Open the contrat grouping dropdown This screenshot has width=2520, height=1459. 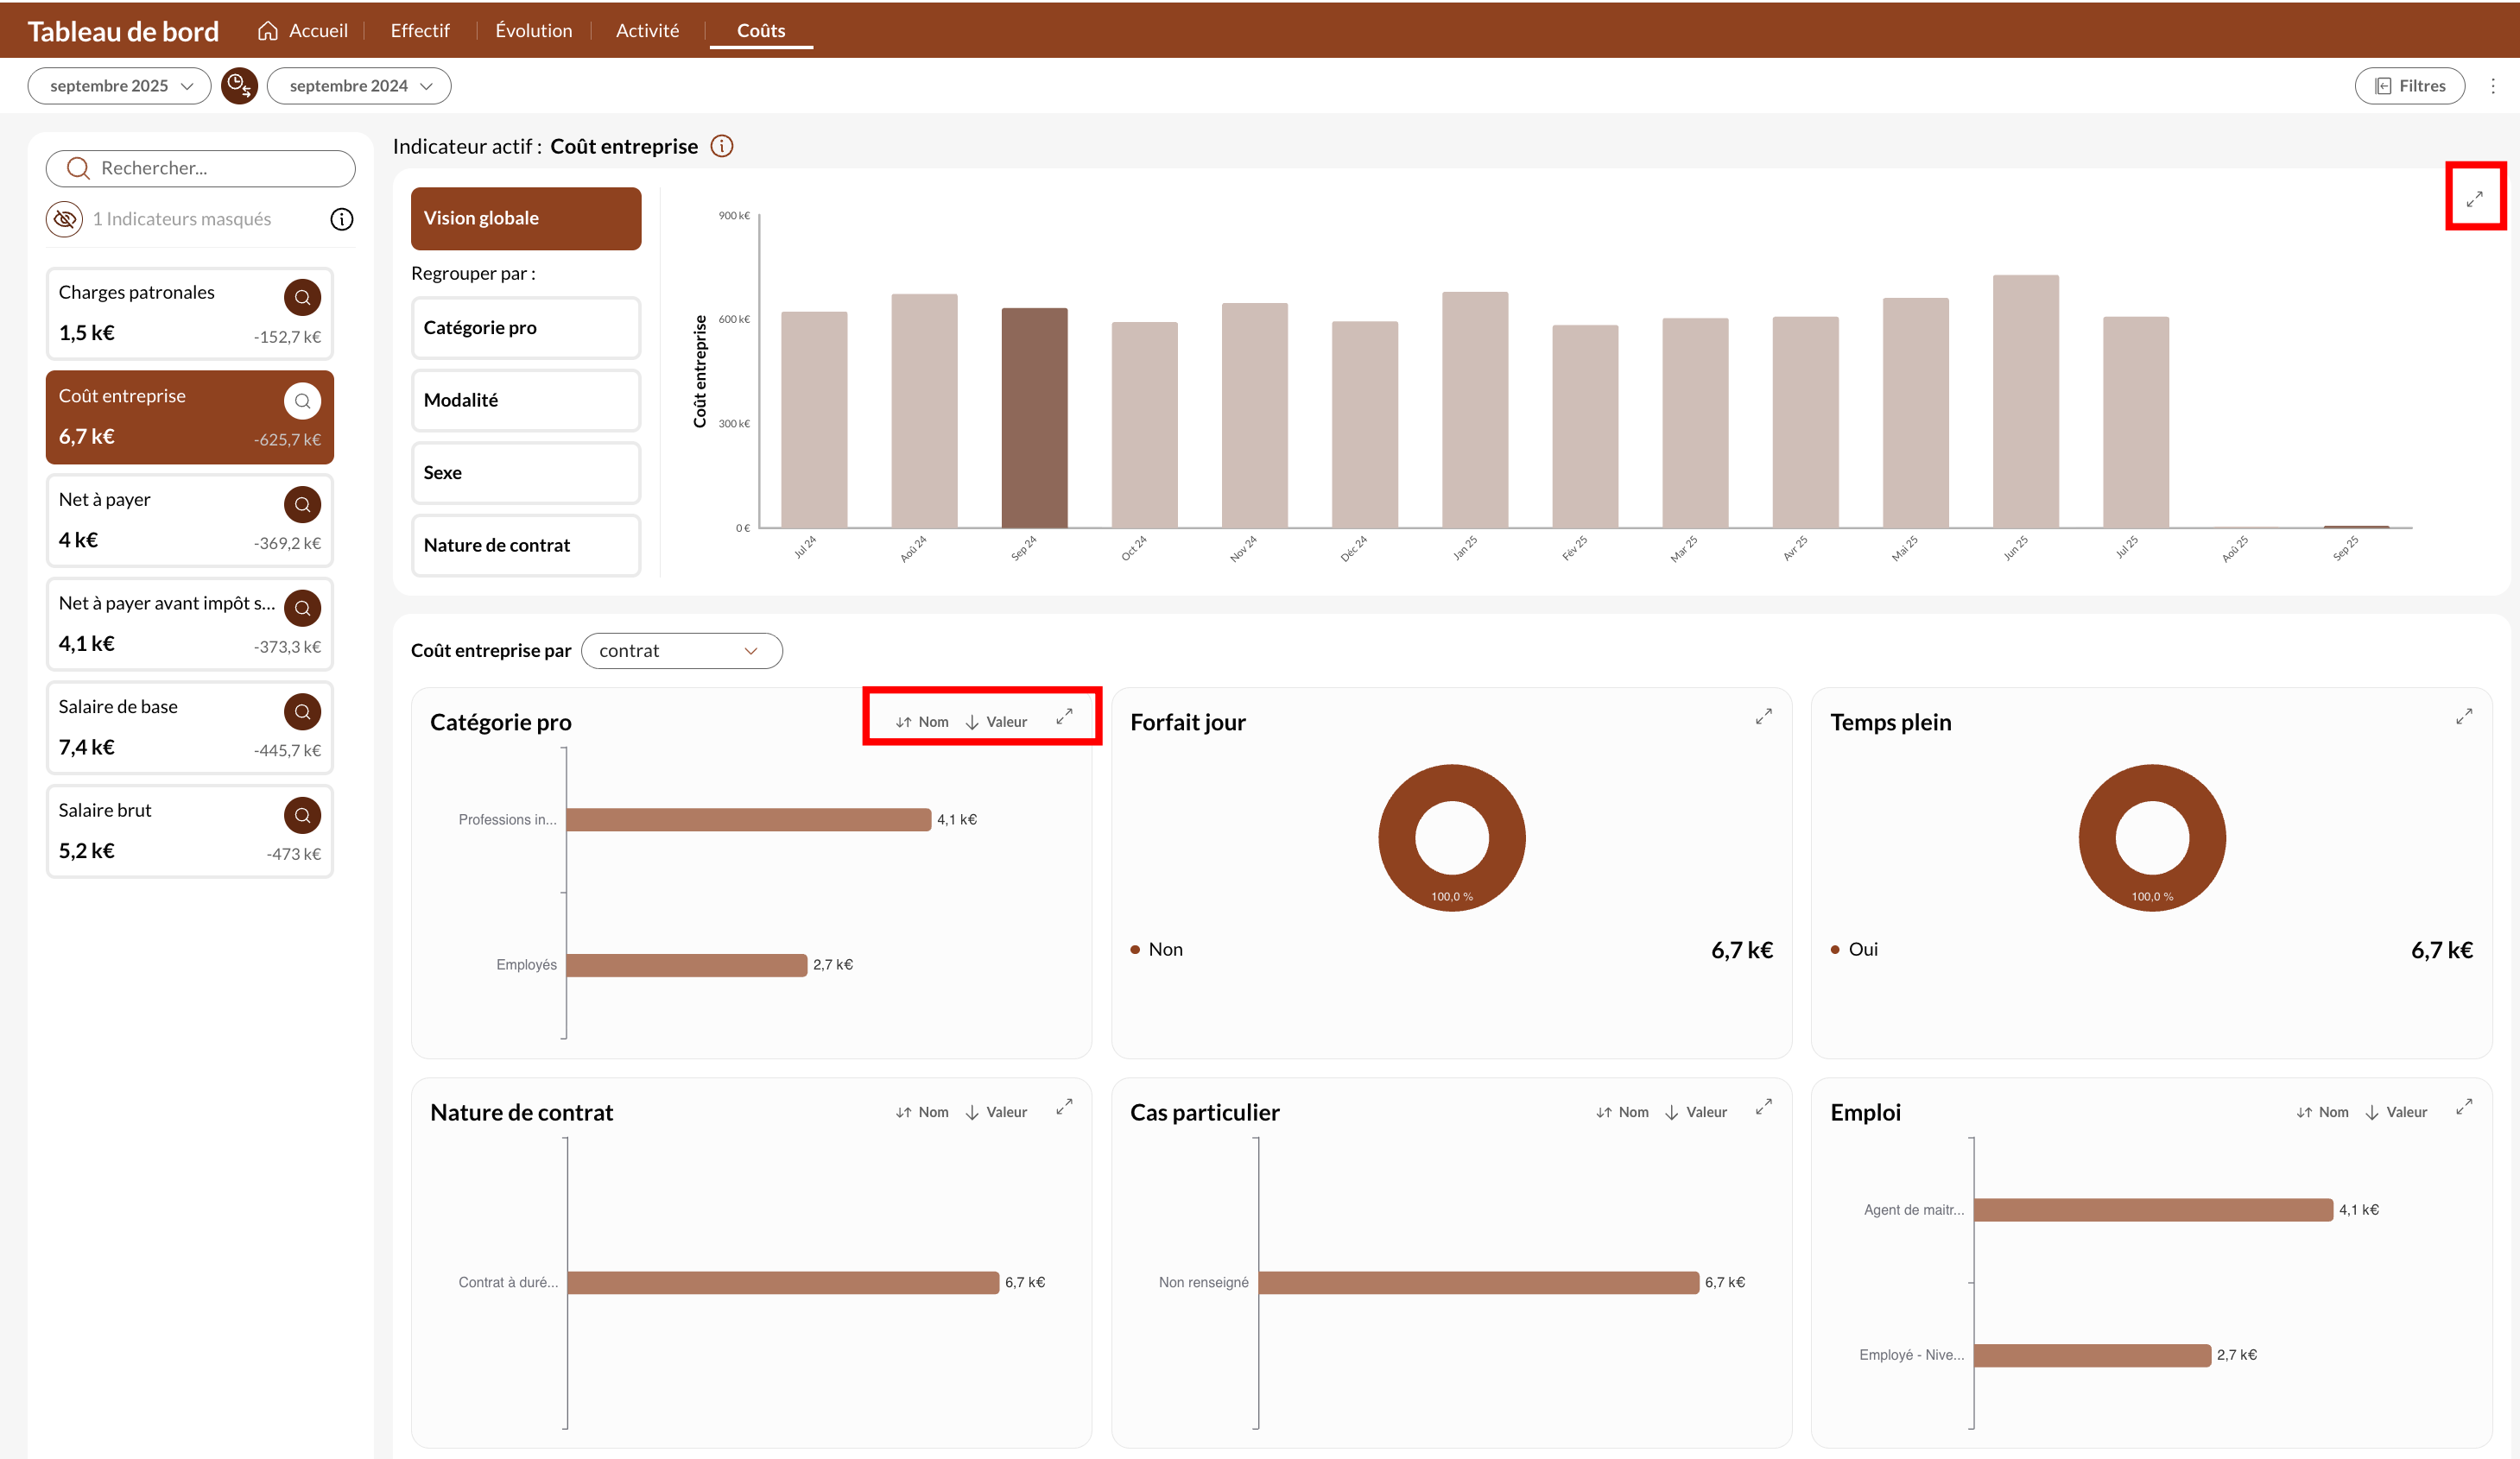pos(681,651)
